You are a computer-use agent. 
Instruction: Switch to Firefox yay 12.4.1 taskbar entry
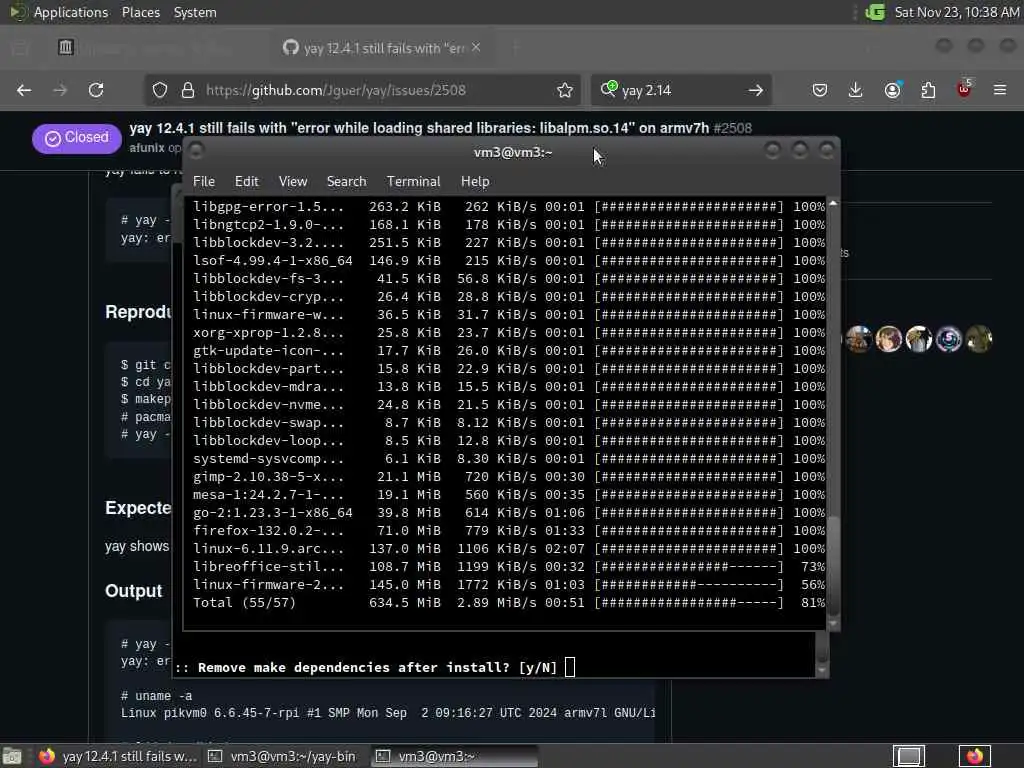(x=118, y=756)
